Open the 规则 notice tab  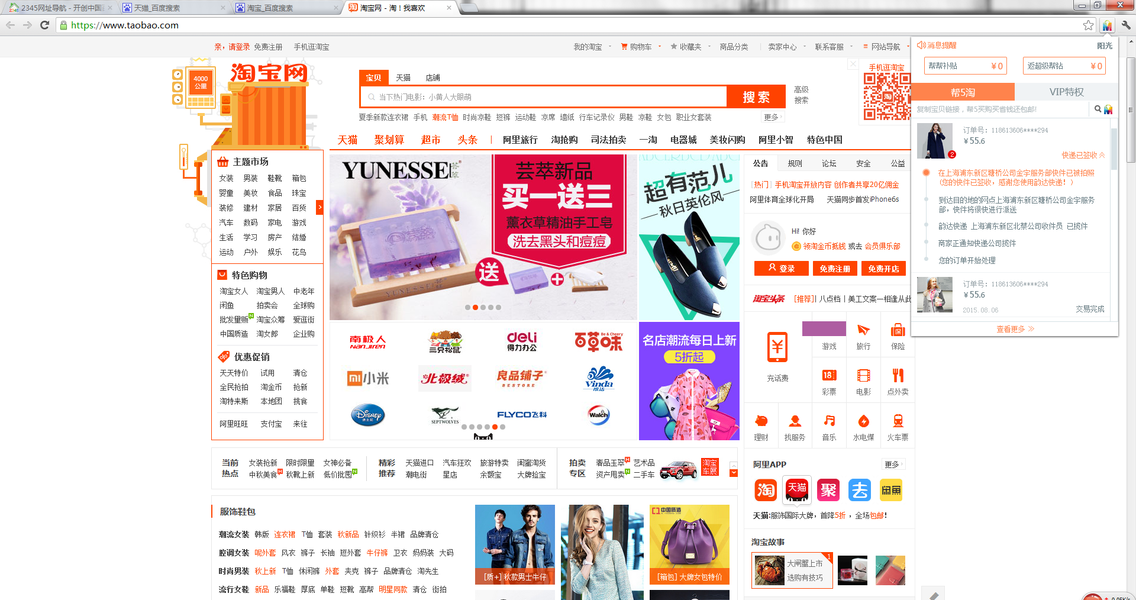795,163
